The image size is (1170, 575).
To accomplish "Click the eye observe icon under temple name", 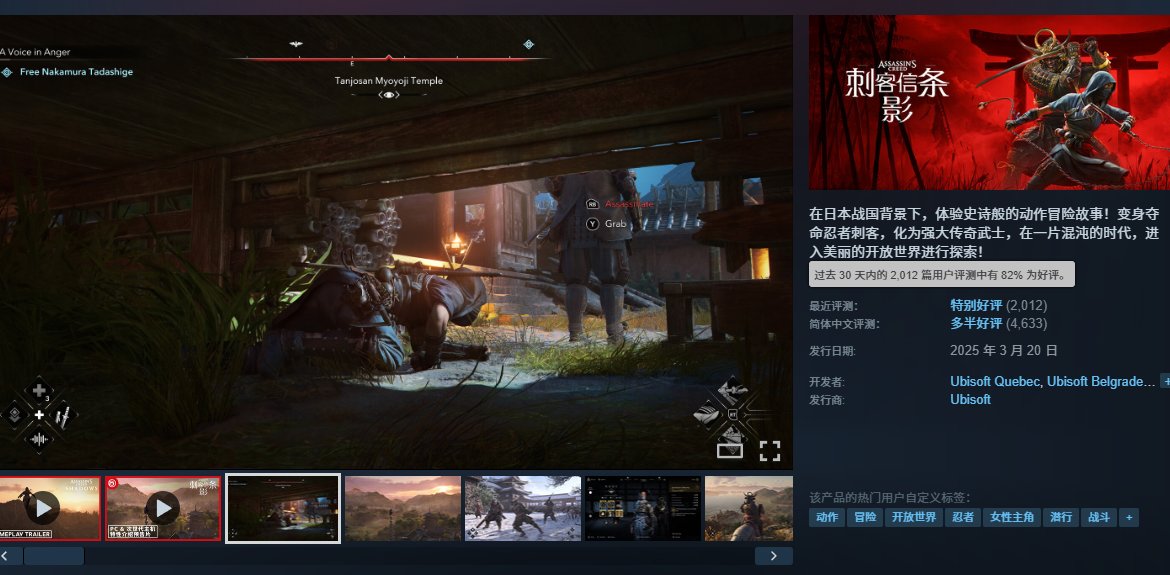I will (x=389, y=95).
